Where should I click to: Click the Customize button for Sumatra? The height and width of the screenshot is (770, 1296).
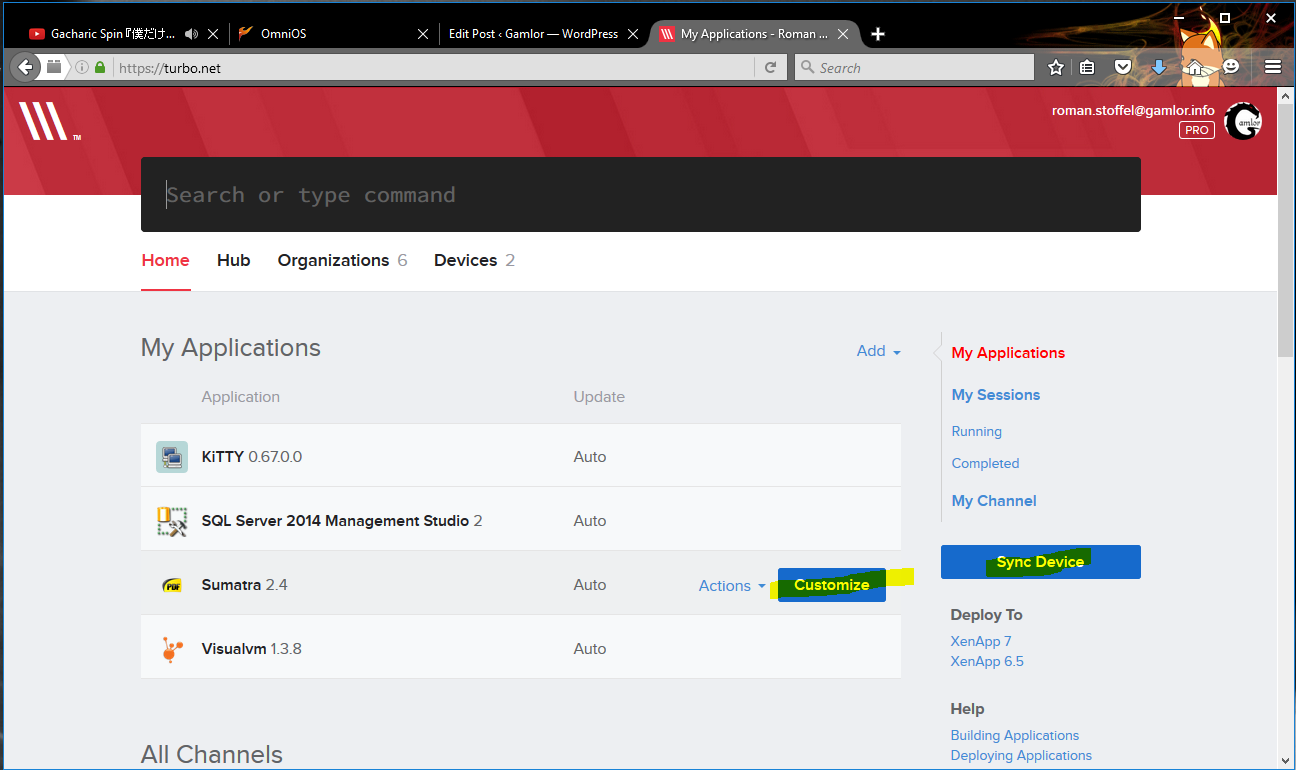tap(832, 585)
